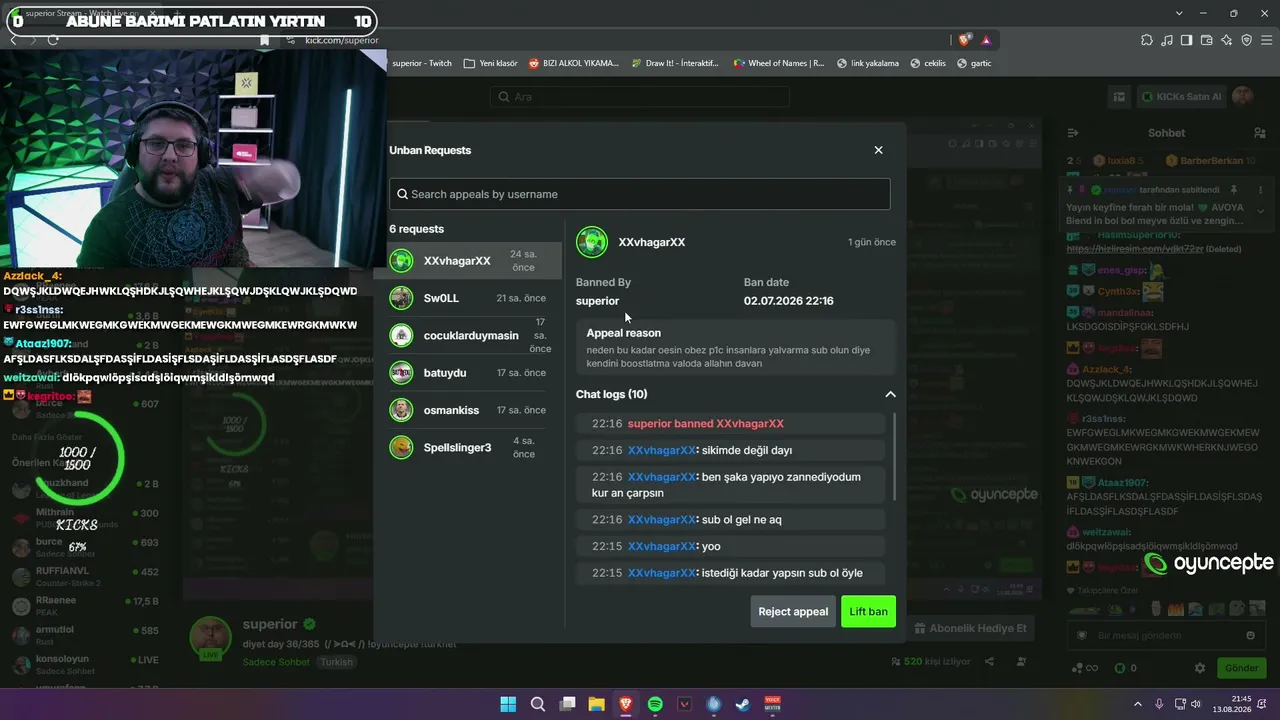Screen dimensions: 1280x720
Task: Open Spellslinger3 unban request
Action: click(x=468, y=447)
